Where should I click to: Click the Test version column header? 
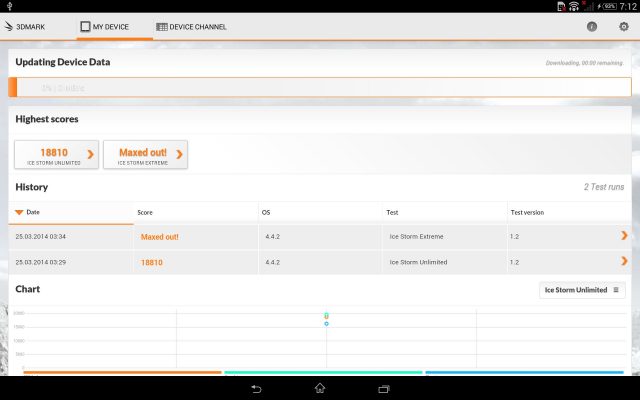569,212
